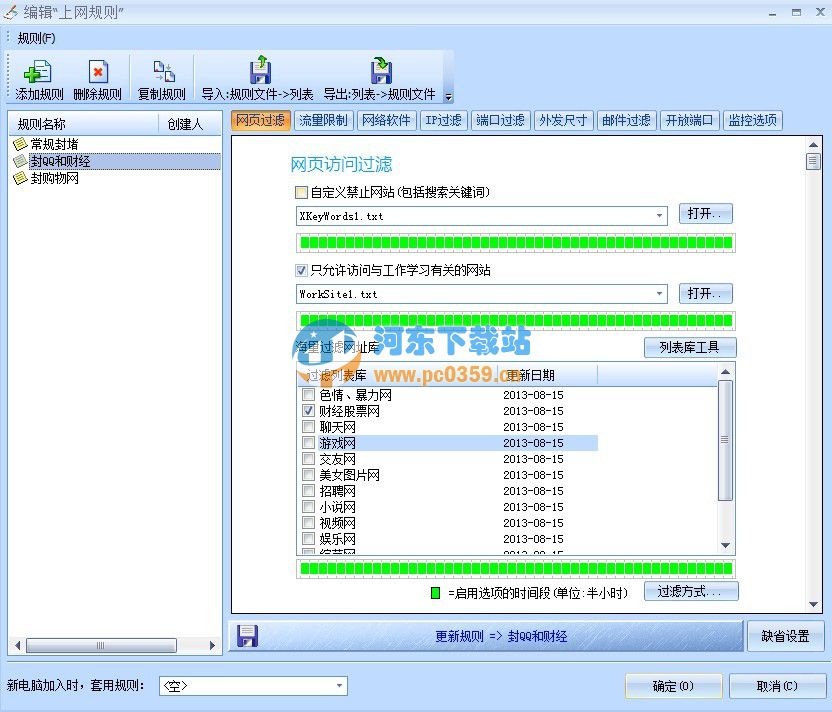The height and width of the screenshot is (712, 832).
Task: Uncheck 只允许访问与工作学习有关的网站
Action: coord(301,270)
